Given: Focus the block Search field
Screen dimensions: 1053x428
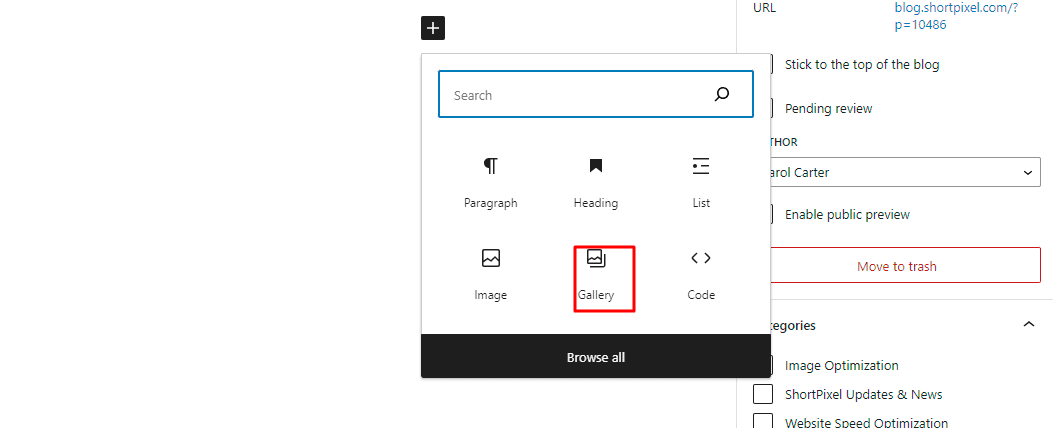Looking at the screenshot, I should click(596, 95).
